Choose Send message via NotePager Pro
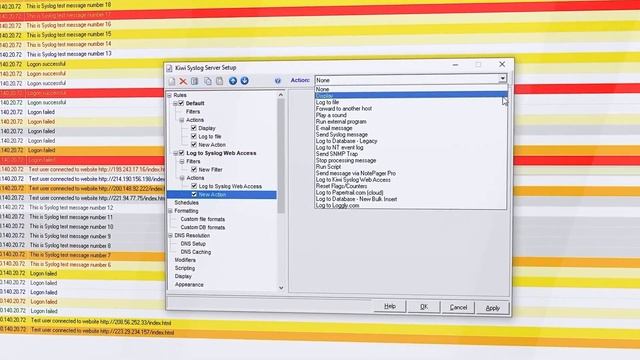Screen dimensions: 640x360 (411, 173)
